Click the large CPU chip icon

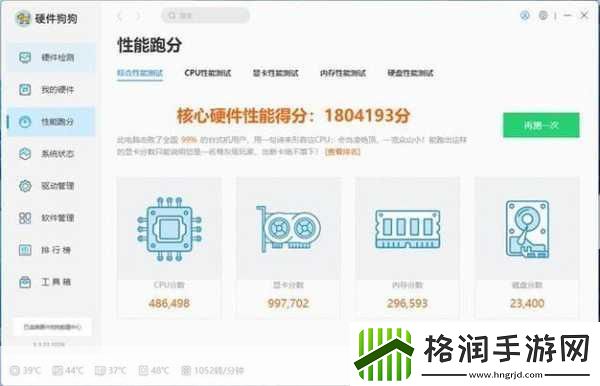coord(169,229)
